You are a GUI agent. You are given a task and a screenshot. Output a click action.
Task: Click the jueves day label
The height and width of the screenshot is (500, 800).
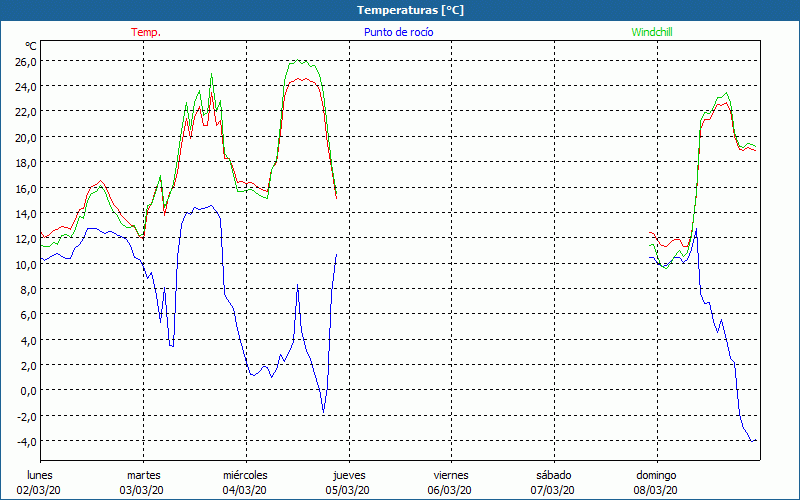tap(349, 475)
